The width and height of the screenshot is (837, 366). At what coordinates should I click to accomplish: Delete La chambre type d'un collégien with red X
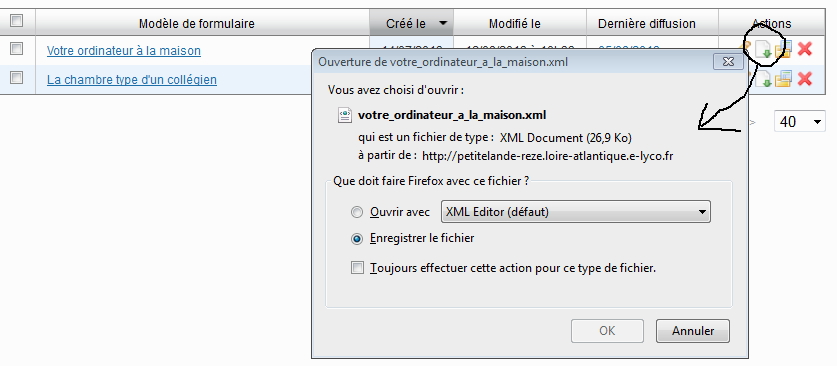click(x=804, y=79)
